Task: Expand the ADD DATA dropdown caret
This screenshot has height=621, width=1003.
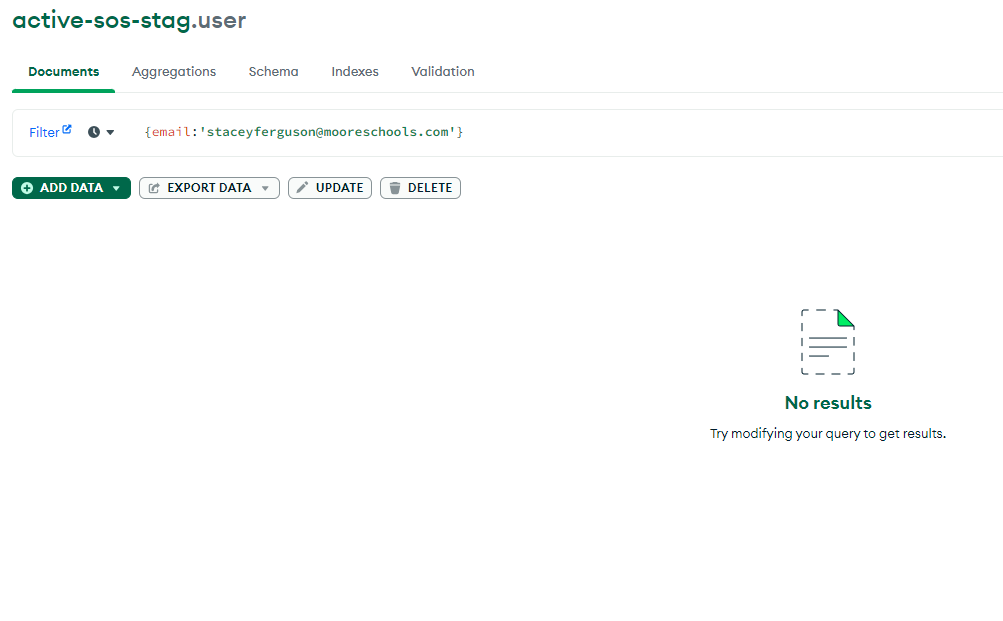Action: [116, 188]
